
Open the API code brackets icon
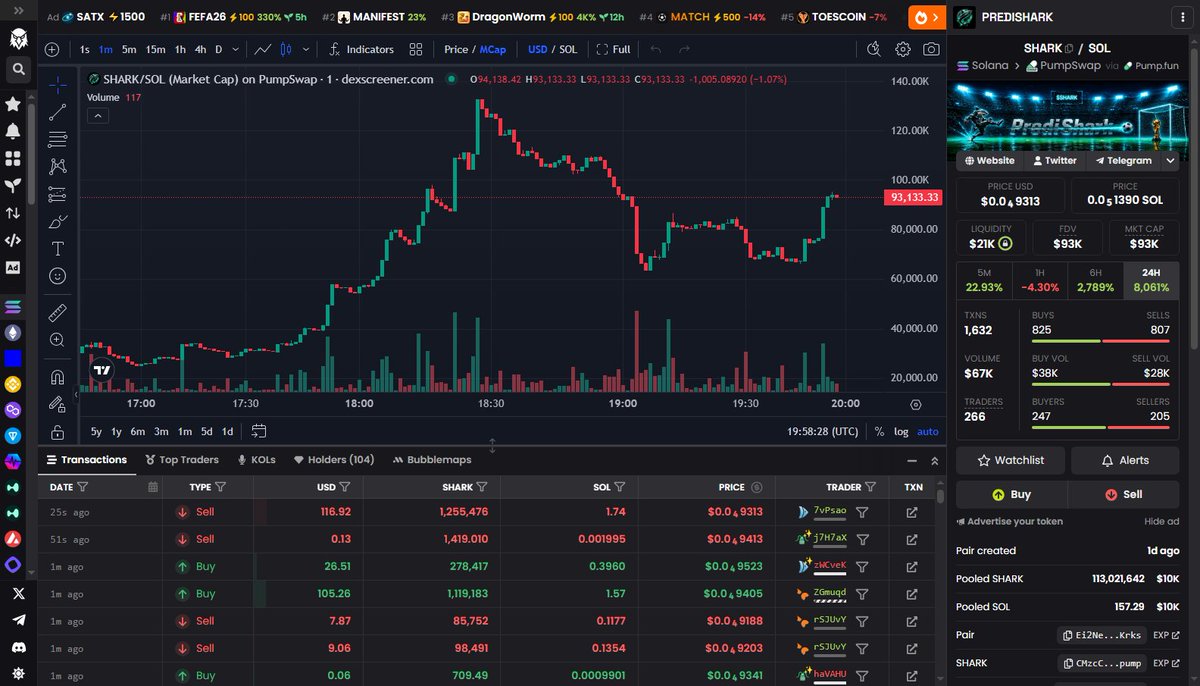coord(13,240)
